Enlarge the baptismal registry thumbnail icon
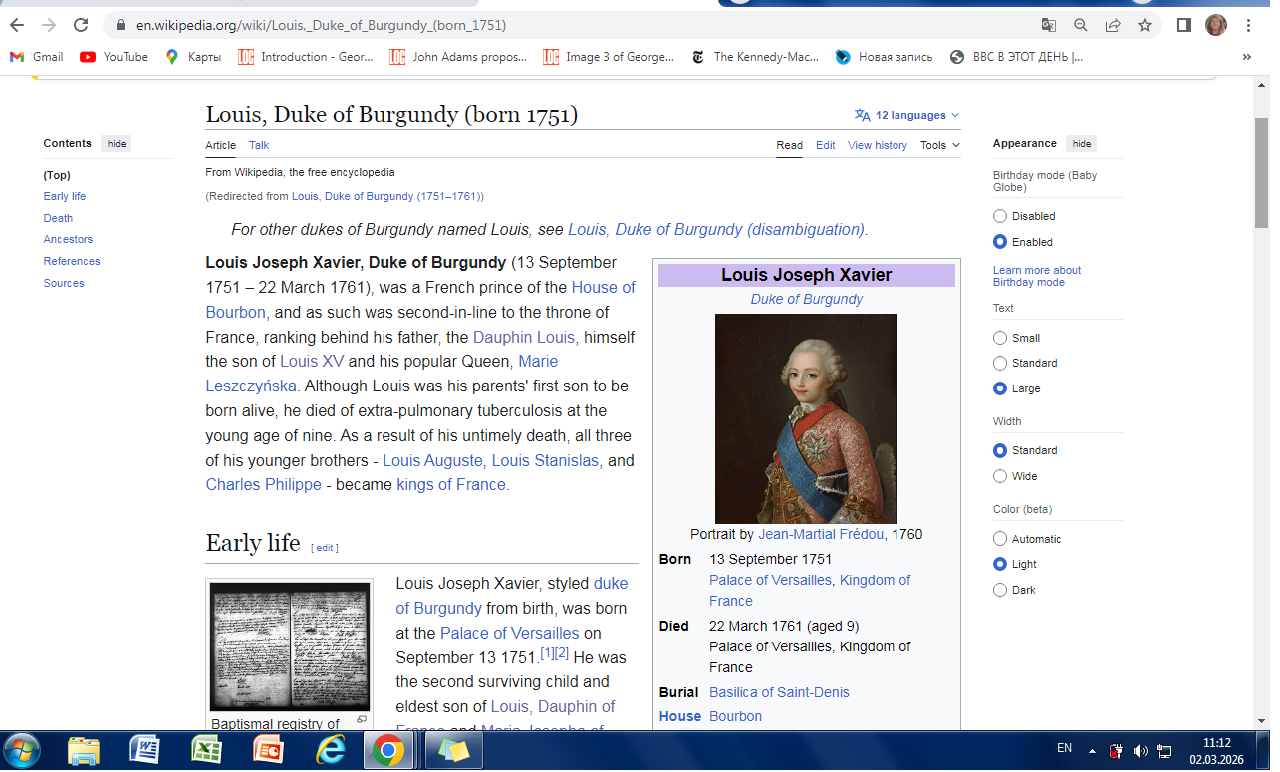1280x772 pixels. tap(361, 719)
